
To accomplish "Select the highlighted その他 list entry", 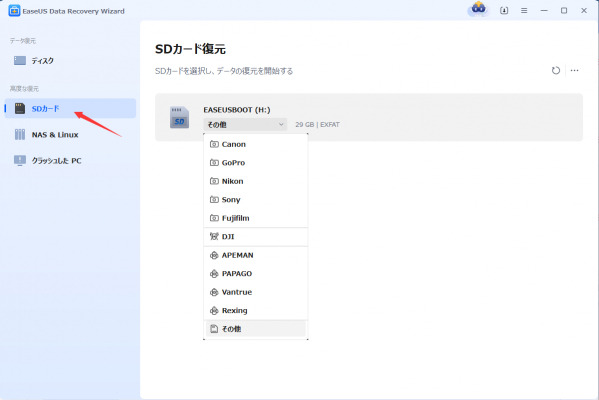I will click(256, 329).
